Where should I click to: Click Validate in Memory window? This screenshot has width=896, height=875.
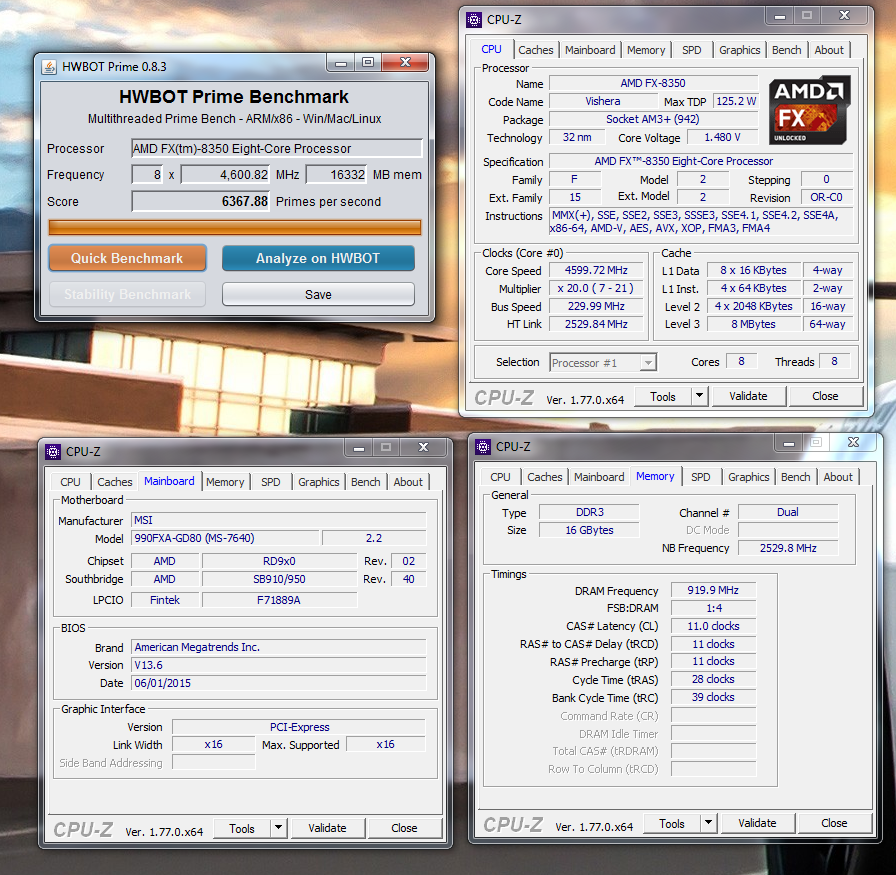757,823
